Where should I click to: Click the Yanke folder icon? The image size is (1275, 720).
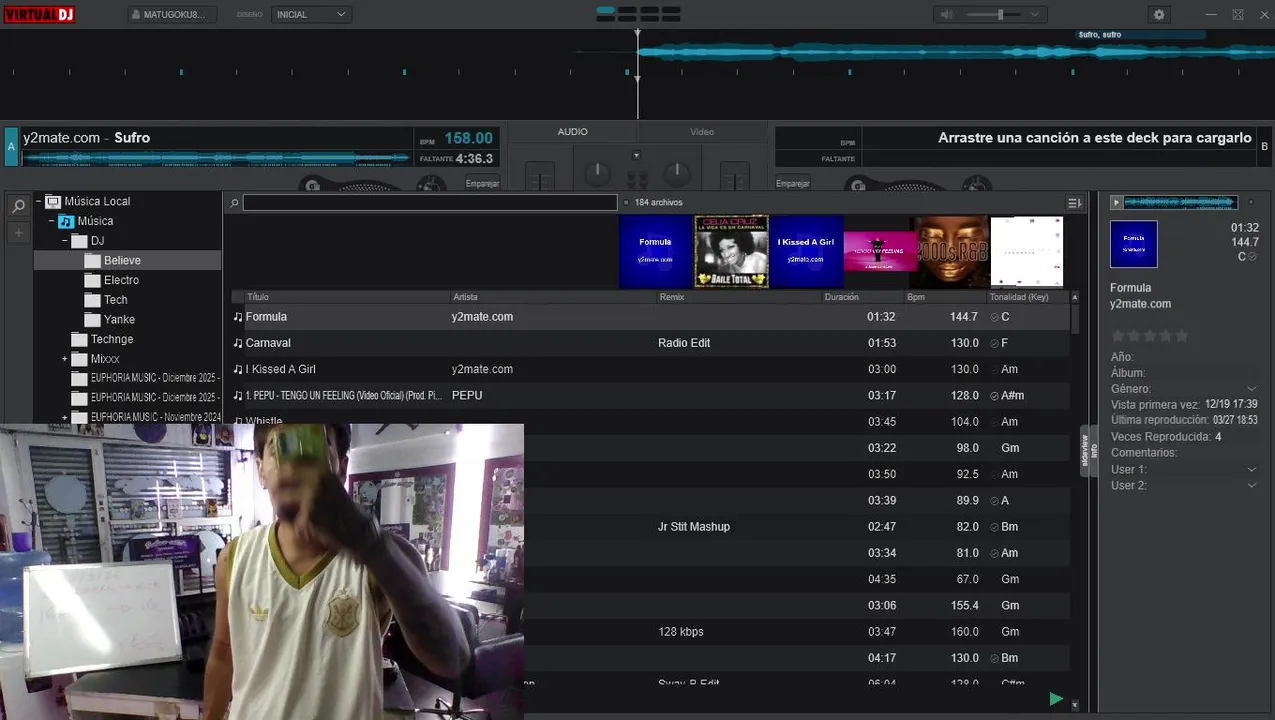point(93,319)
